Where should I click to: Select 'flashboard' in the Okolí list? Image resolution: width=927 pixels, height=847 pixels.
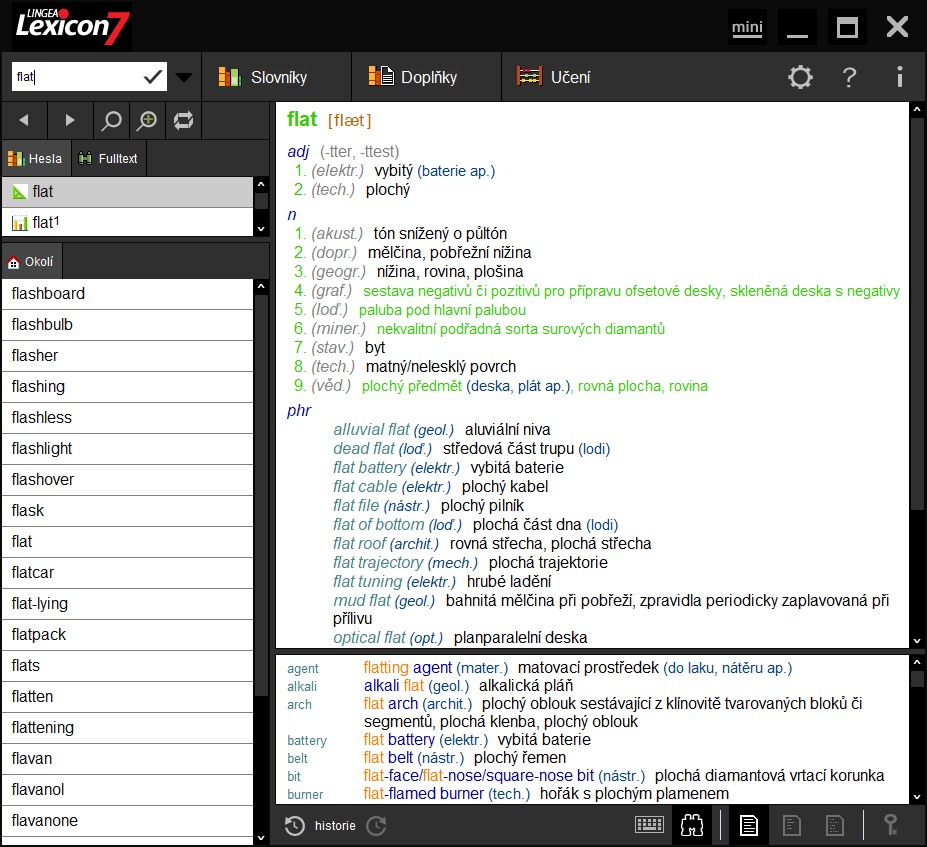point(128,294)
